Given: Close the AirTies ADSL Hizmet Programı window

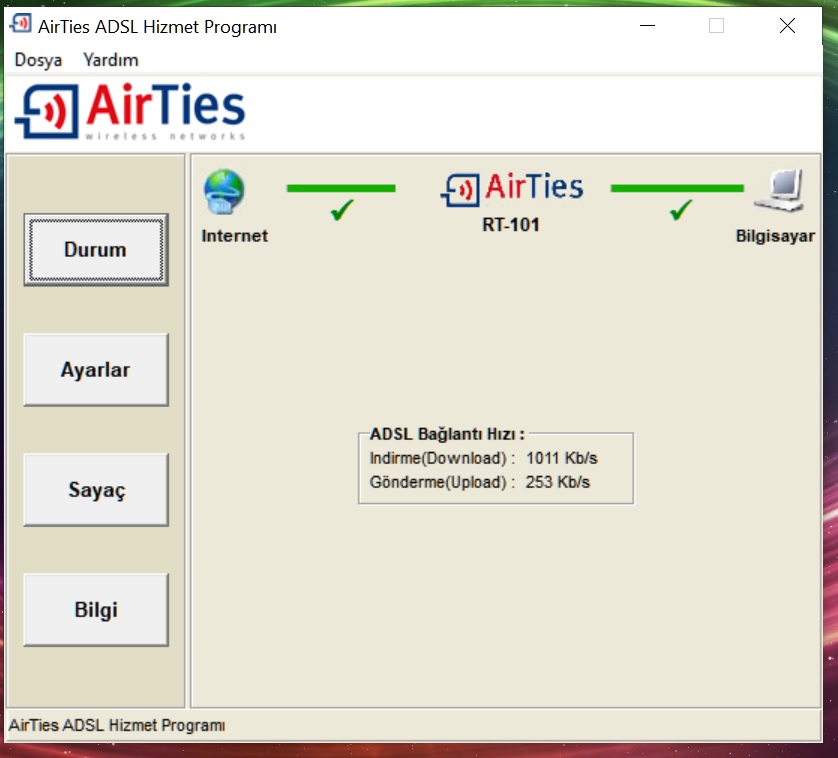Looking at the screenshot, I should coord(787,25).
